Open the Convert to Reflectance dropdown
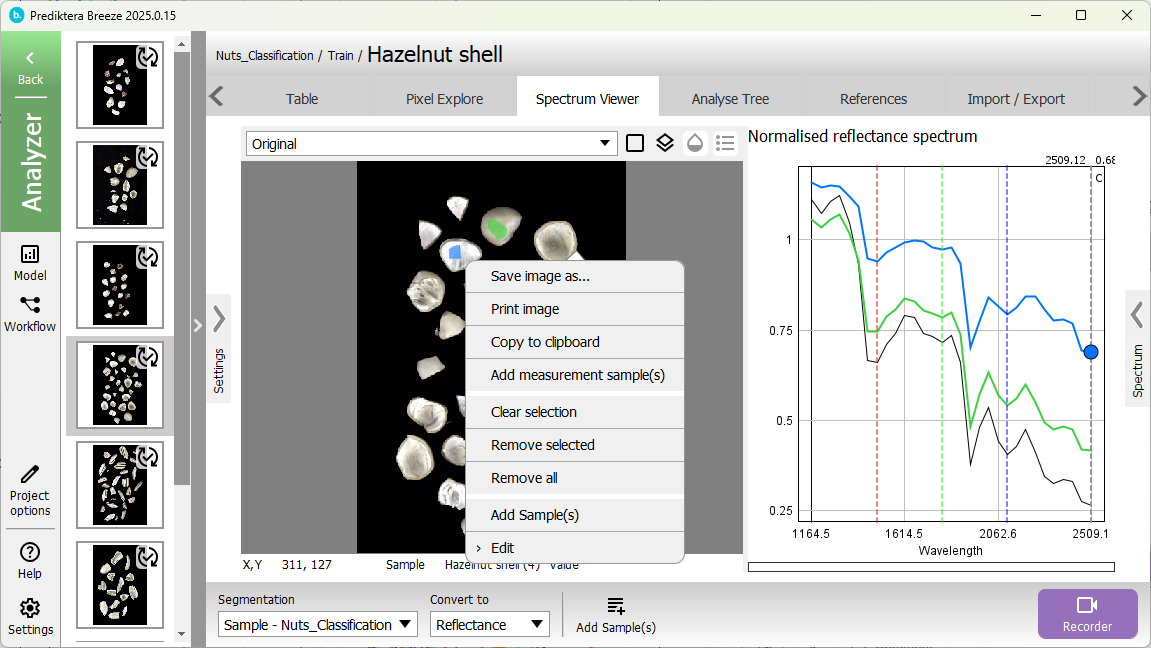1151x648 pixels. click(490, 625)
